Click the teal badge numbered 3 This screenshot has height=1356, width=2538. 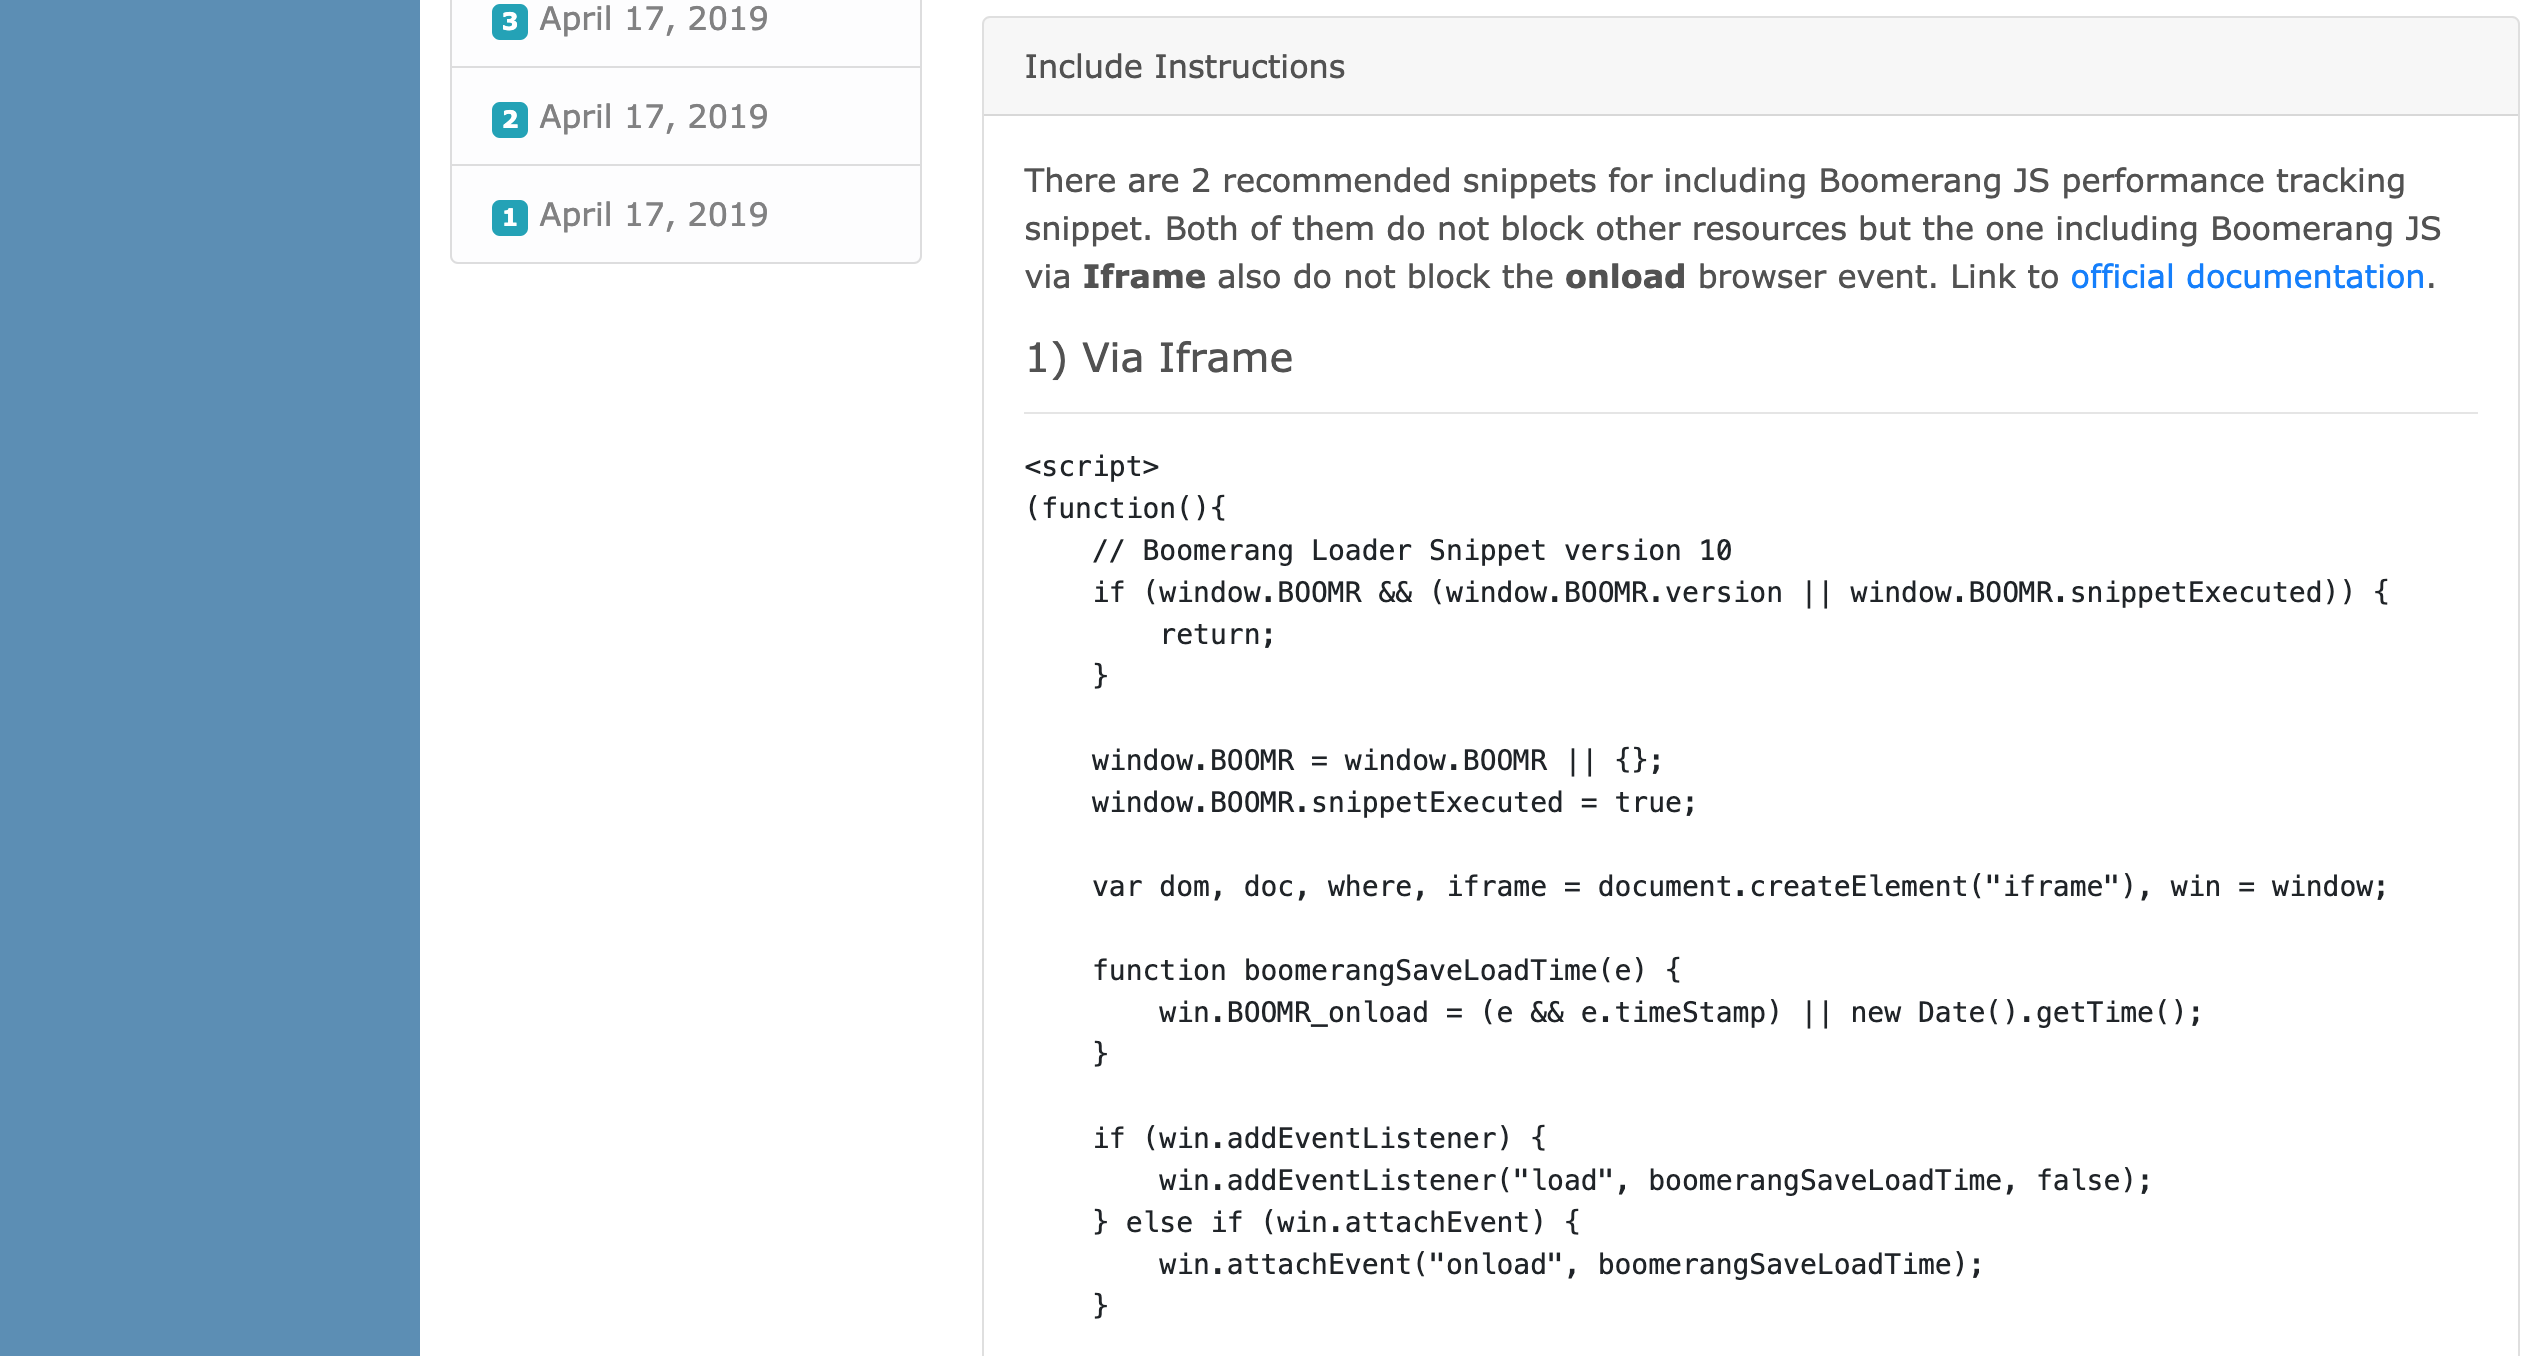pos(510,21)
